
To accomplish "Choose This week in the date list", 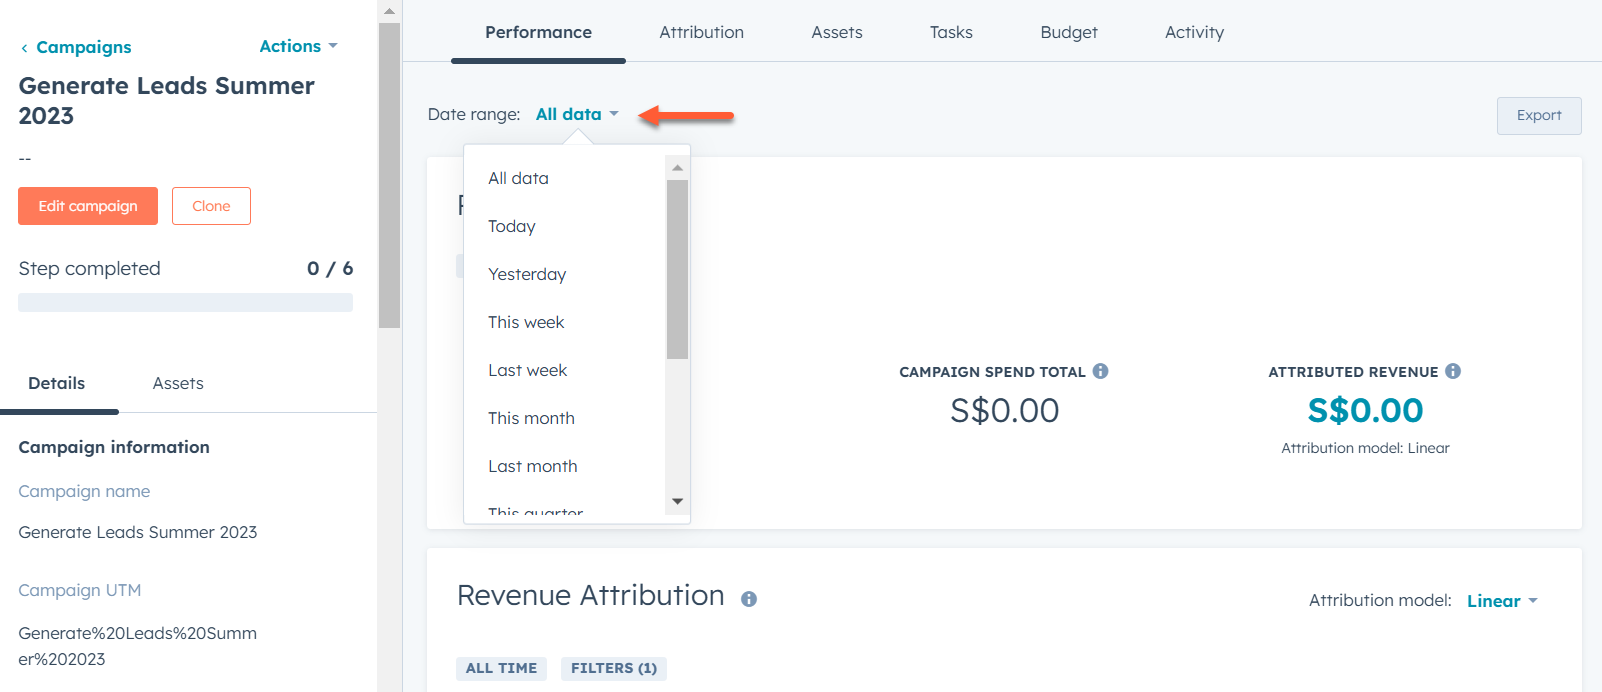I will pos(526,322).
